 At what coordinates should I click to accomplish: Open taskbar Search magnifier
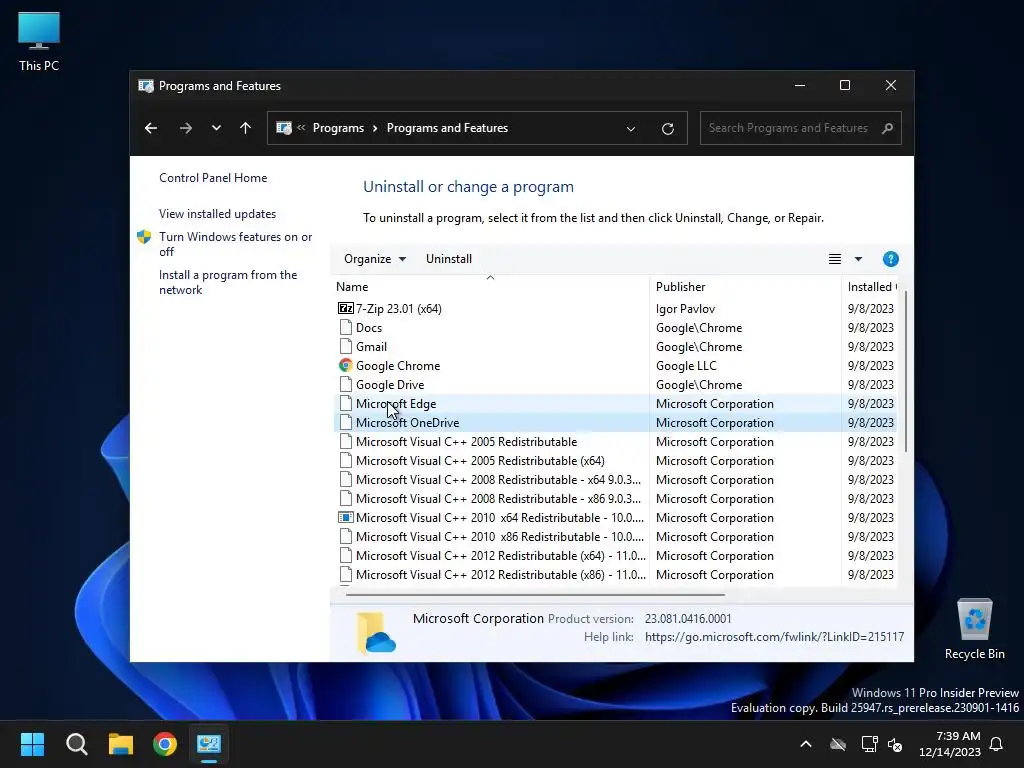(x=76, y=744)
